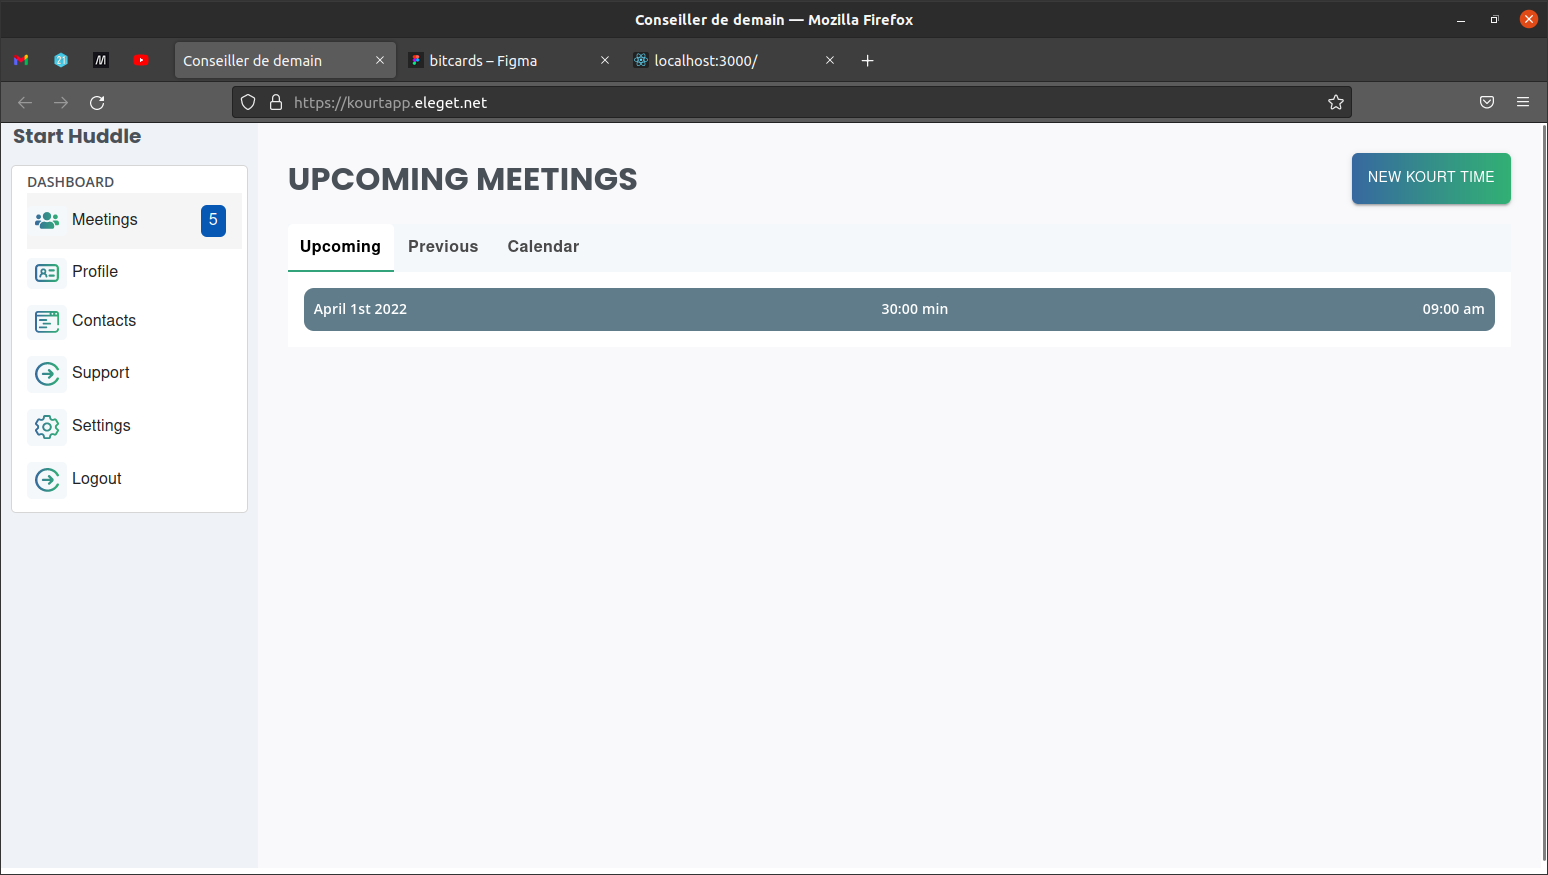Image resolution: width=1548 pixels, height=875 pixels.
Task: Reload the page with the refresh icon
Action: pyautogui.click(x=97, y=102)
